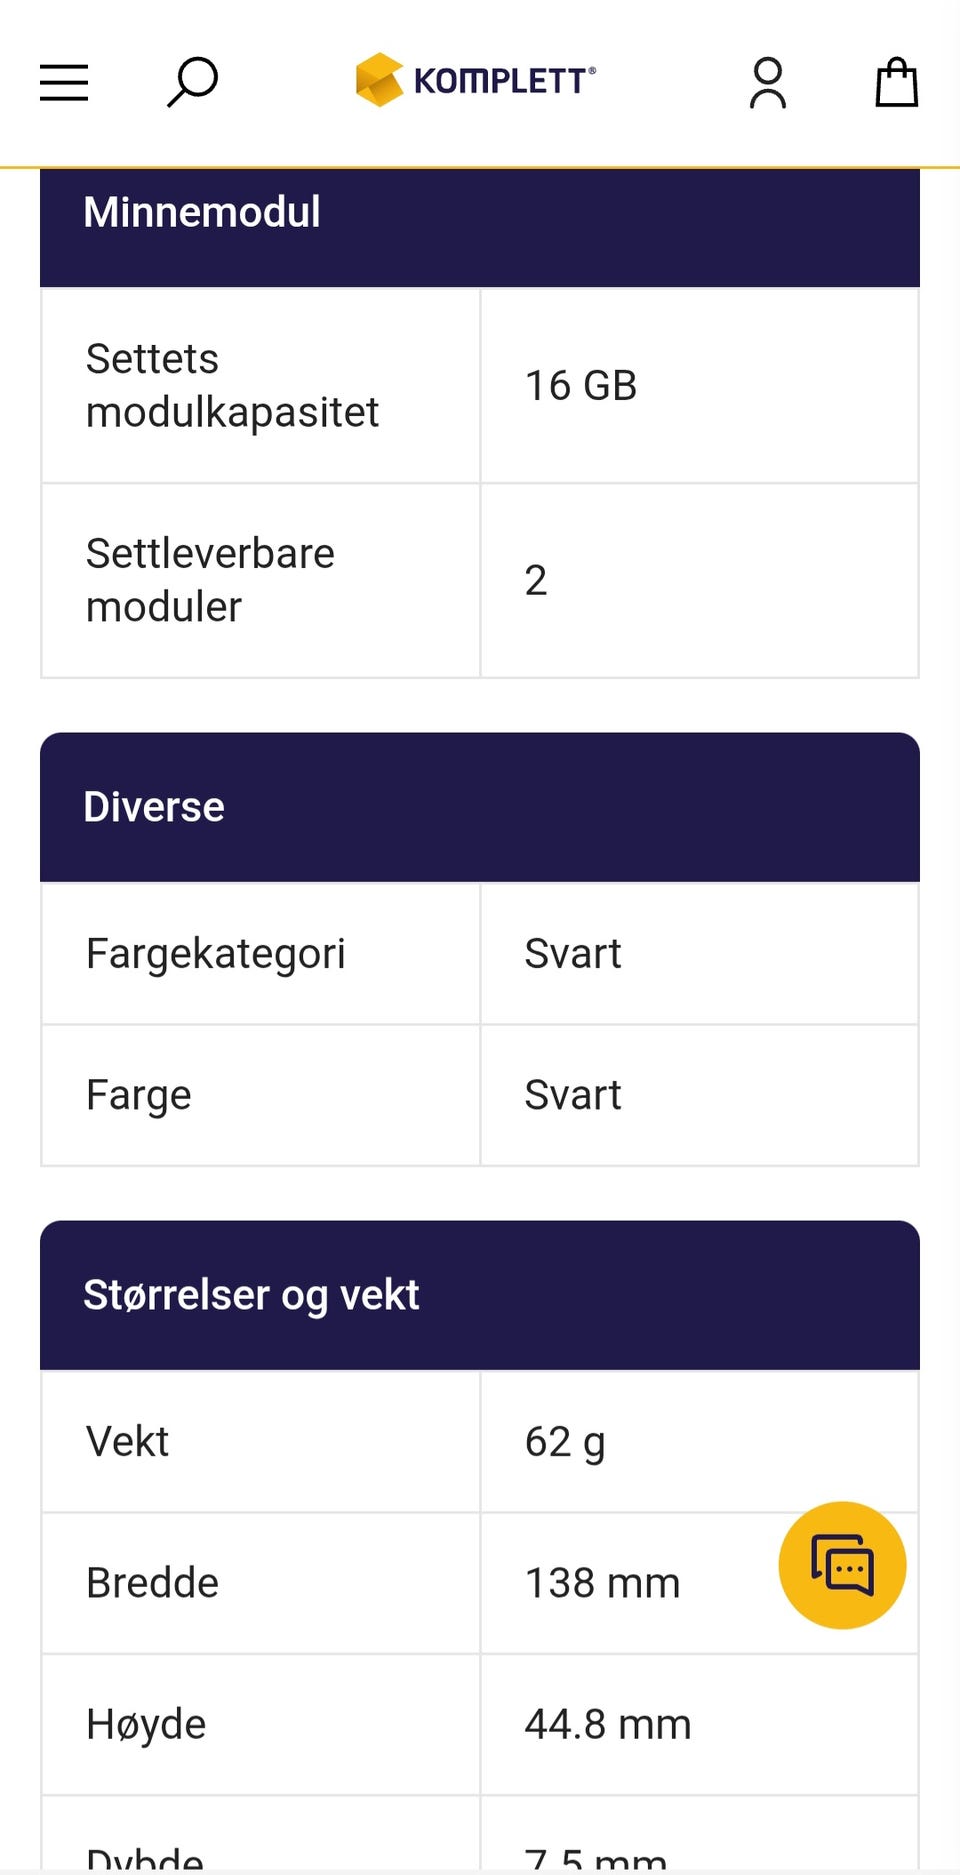The height and width of the screenshot is (1875, 960).
Task: Open the user account profile icon
Action: click(x=767, y=82)
